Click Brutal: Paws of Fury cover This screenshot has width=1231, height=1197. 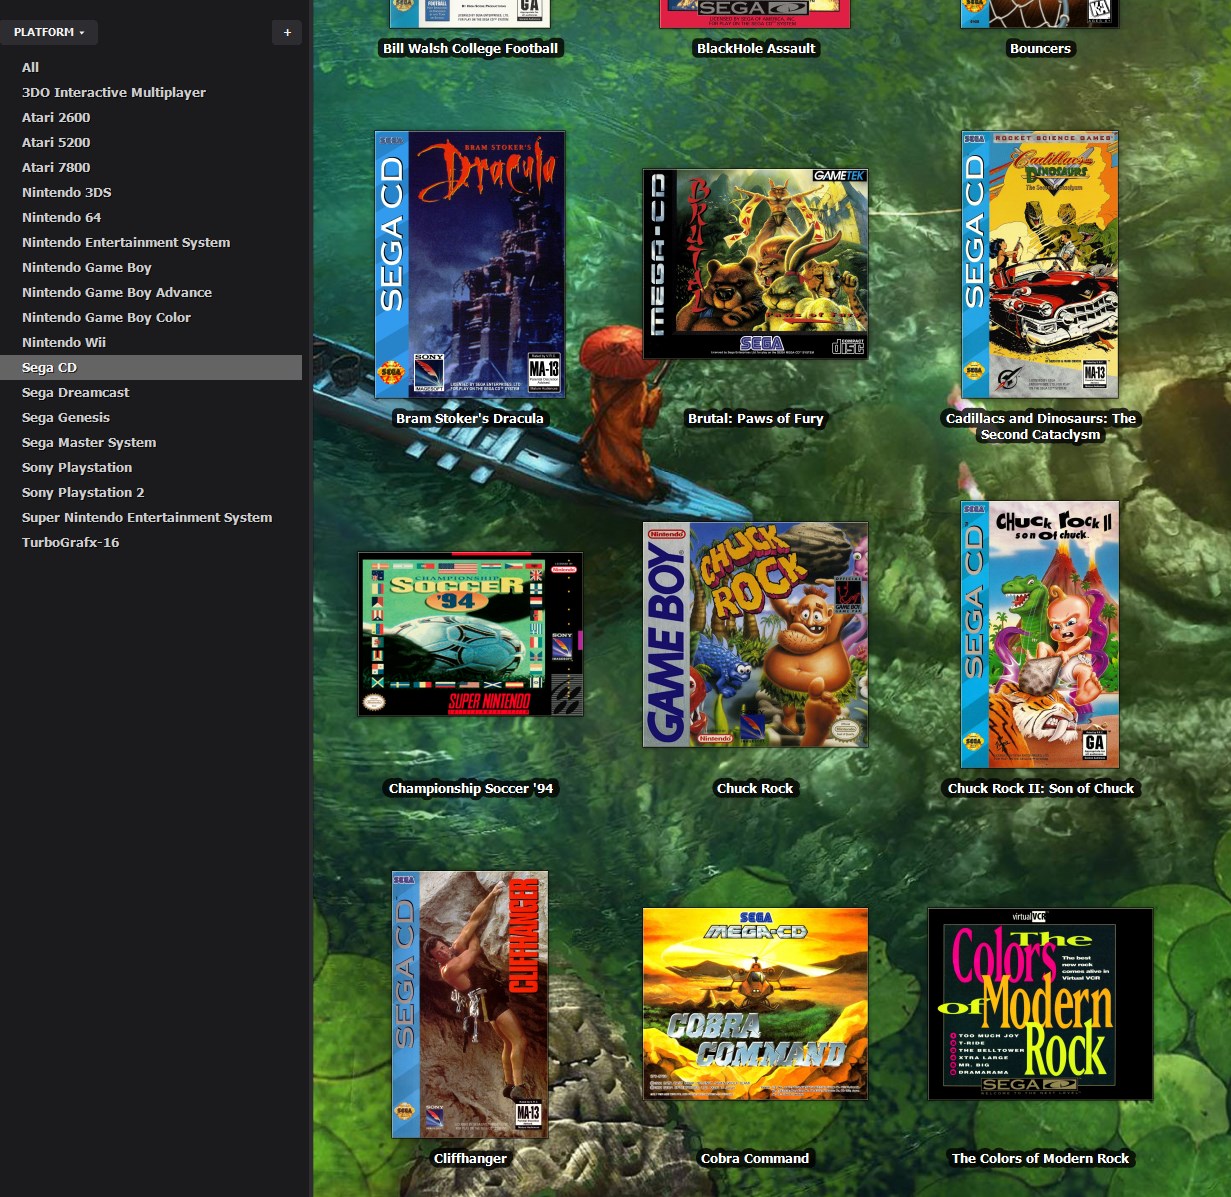click(755, 264)
